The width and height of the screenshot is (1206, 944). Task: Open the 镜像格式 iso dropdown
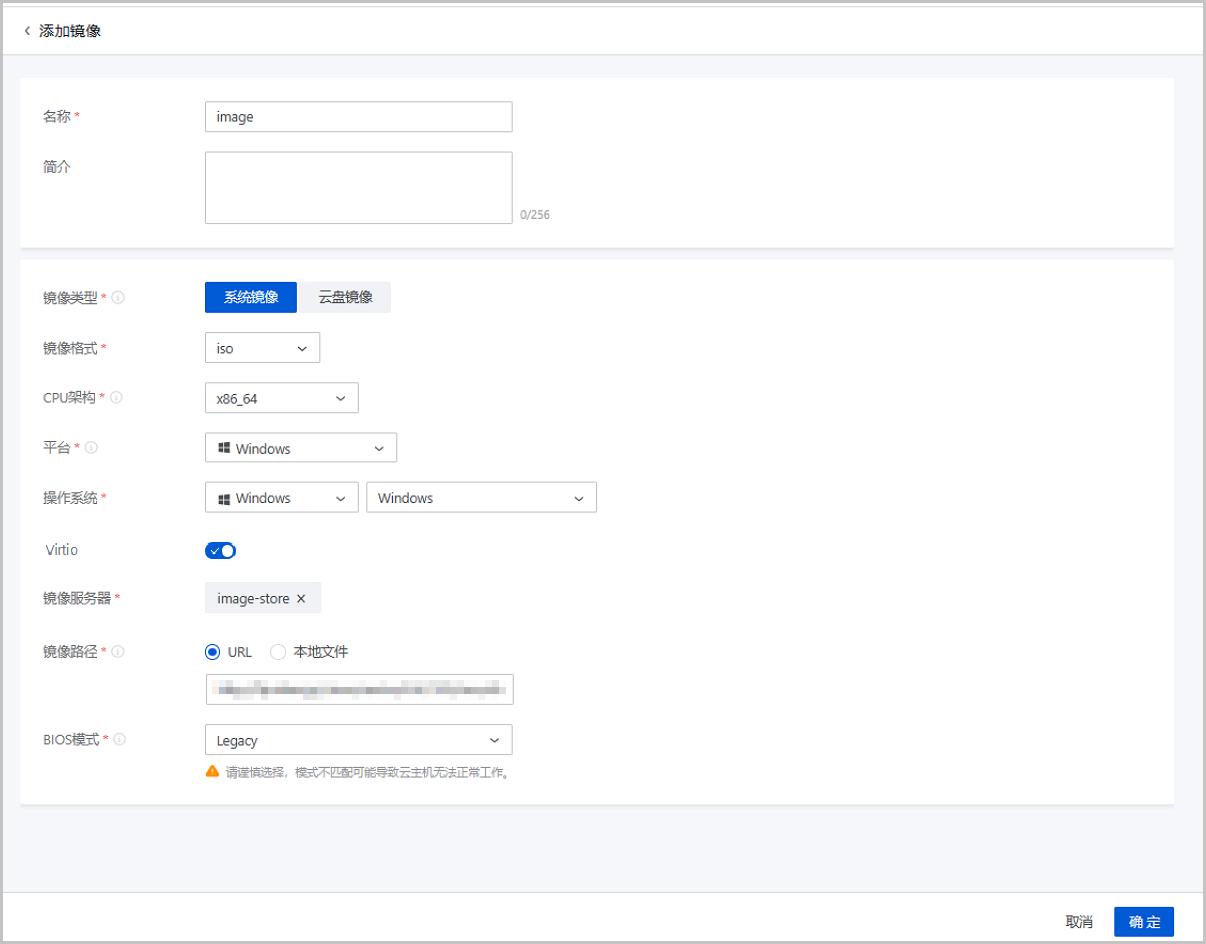262,348
